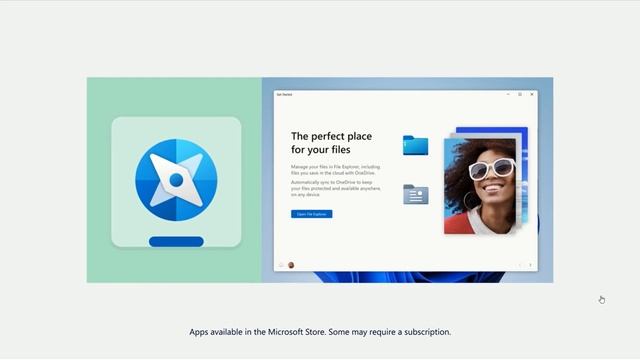
Task: Click the gray document folder icon
Action: (x=416, y=194)
